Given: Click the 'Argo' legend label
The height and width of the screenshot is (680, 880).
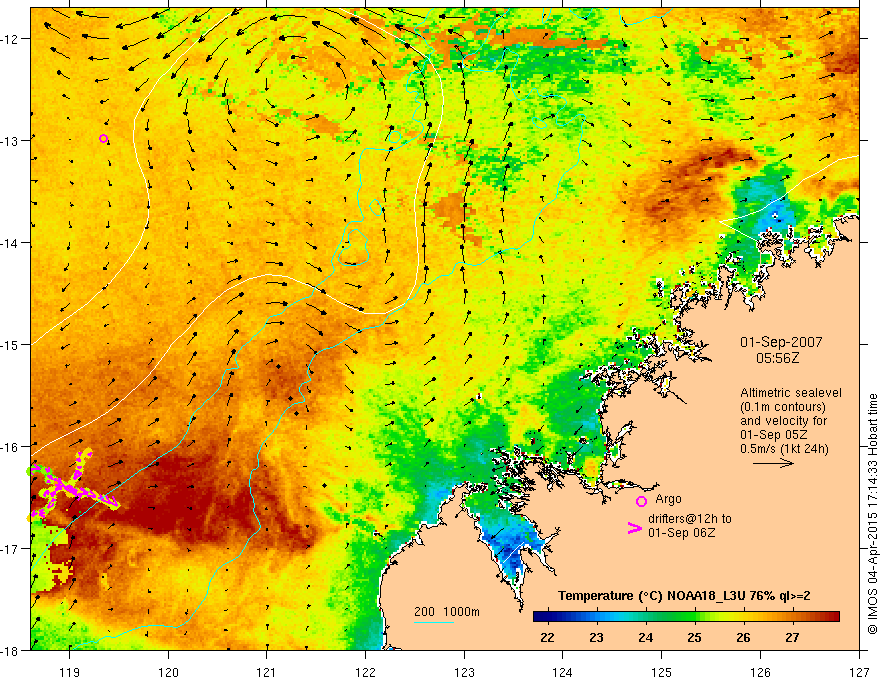Looking at the screenshot, I should click(668, 499).
